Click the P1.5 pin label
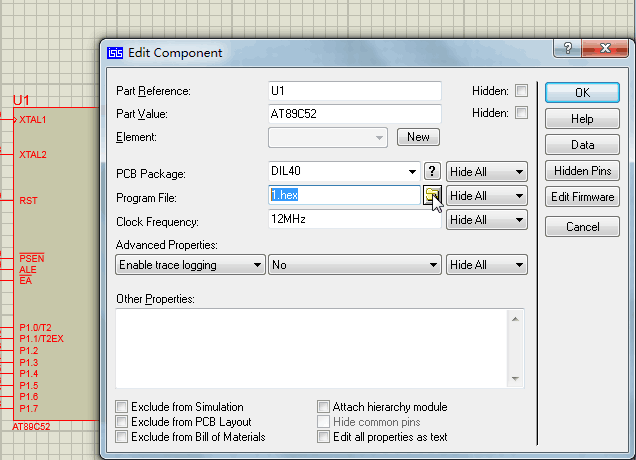Image resolution: width=636 pixels, height=460 pixels. (29, 385)
